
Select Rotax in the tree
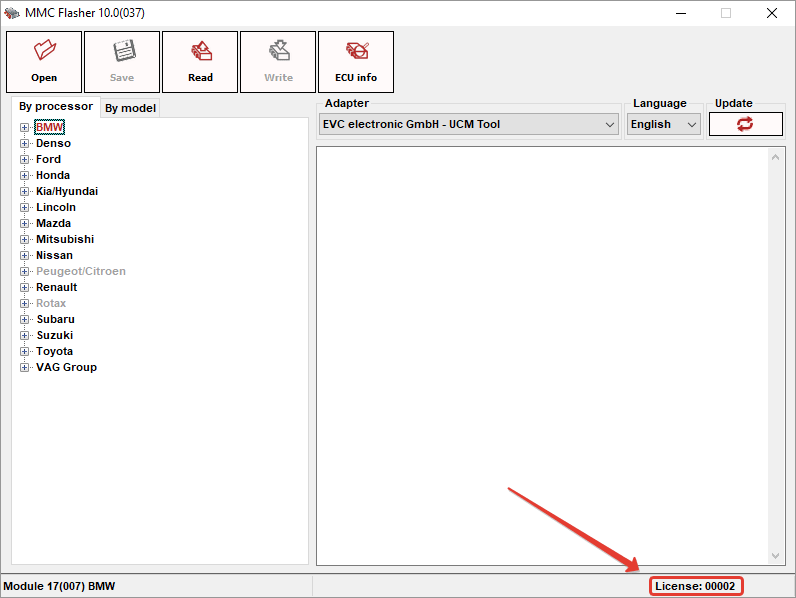pos(51,303)
